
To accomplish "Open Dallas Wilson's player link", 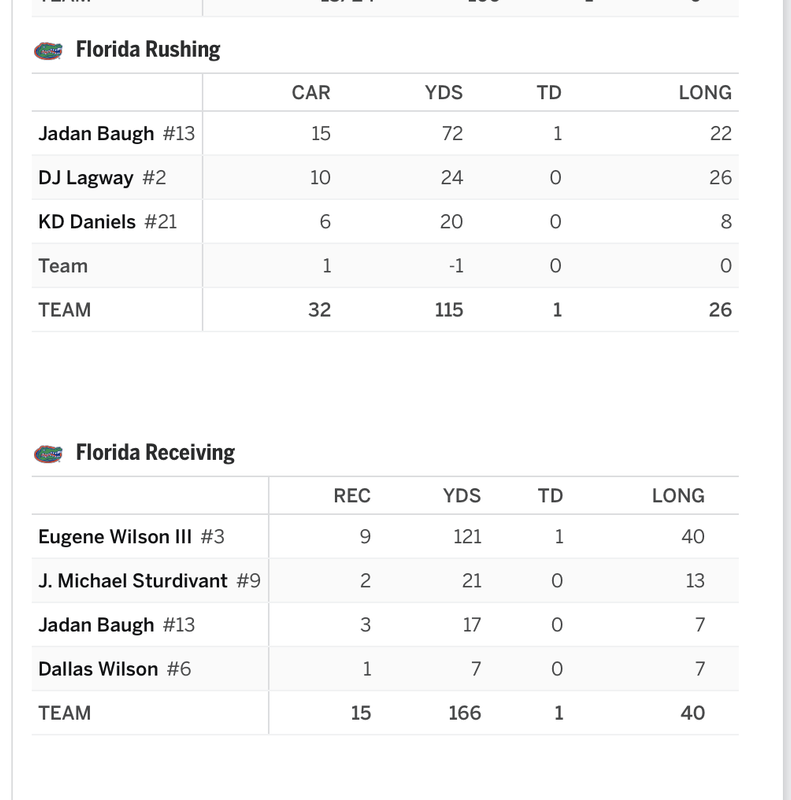I will [x=98, y=669].
